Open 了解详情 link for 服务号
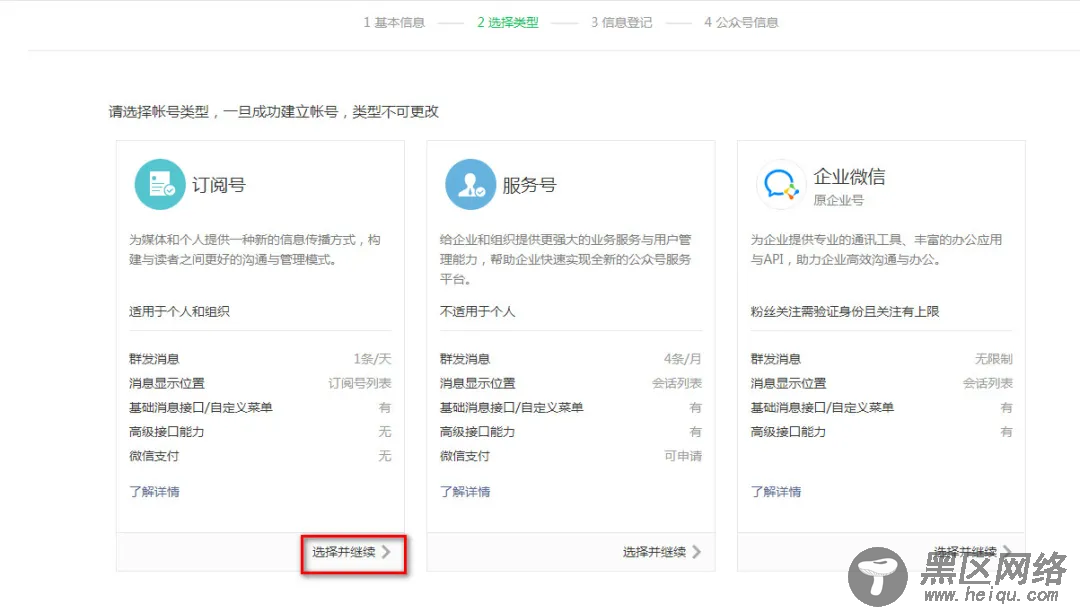 pyautogui.click(x=465, y=492)
